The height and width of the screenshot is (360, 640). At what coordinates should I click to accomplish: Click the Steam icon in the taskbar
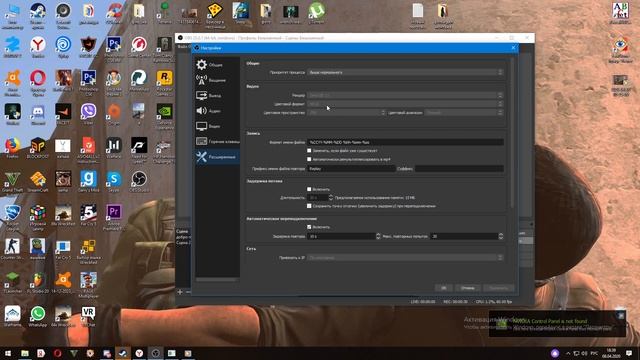point(122,353)
